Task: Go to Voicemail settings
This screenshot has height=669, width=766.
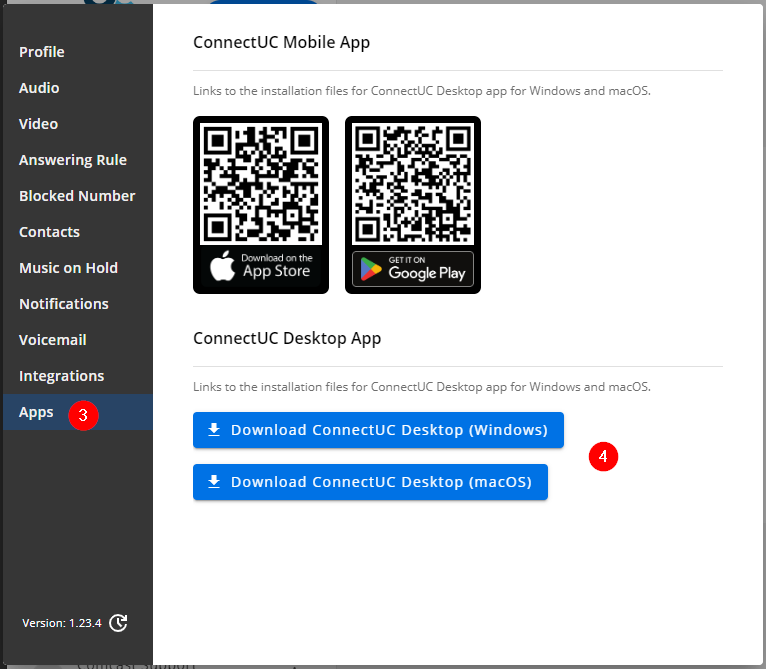Action: coord(53,340)
